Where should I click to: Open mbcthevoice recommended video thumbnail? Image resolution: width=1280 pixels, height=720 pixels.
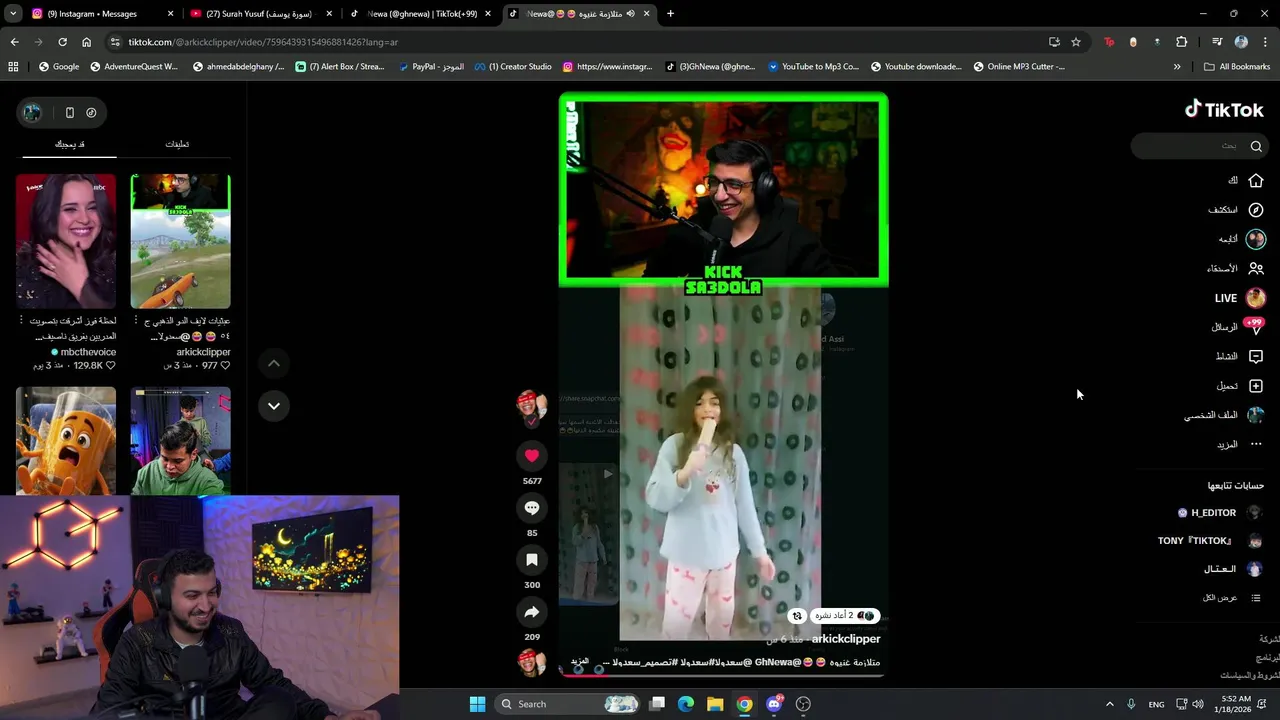click(x=66, y=241)
